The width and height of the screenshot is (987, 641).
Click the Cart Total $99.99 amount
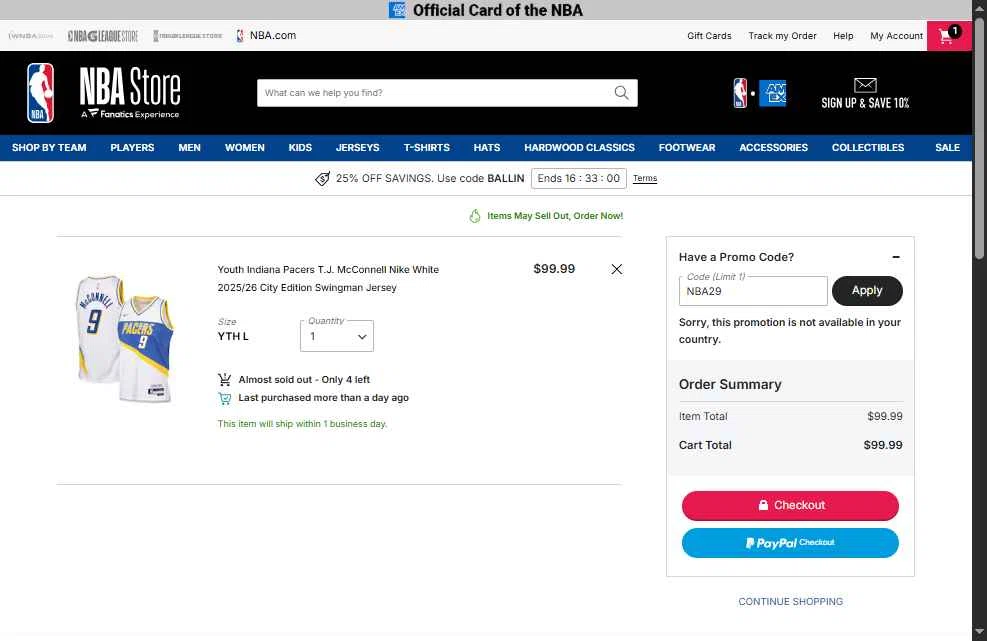tap(883, 445)
